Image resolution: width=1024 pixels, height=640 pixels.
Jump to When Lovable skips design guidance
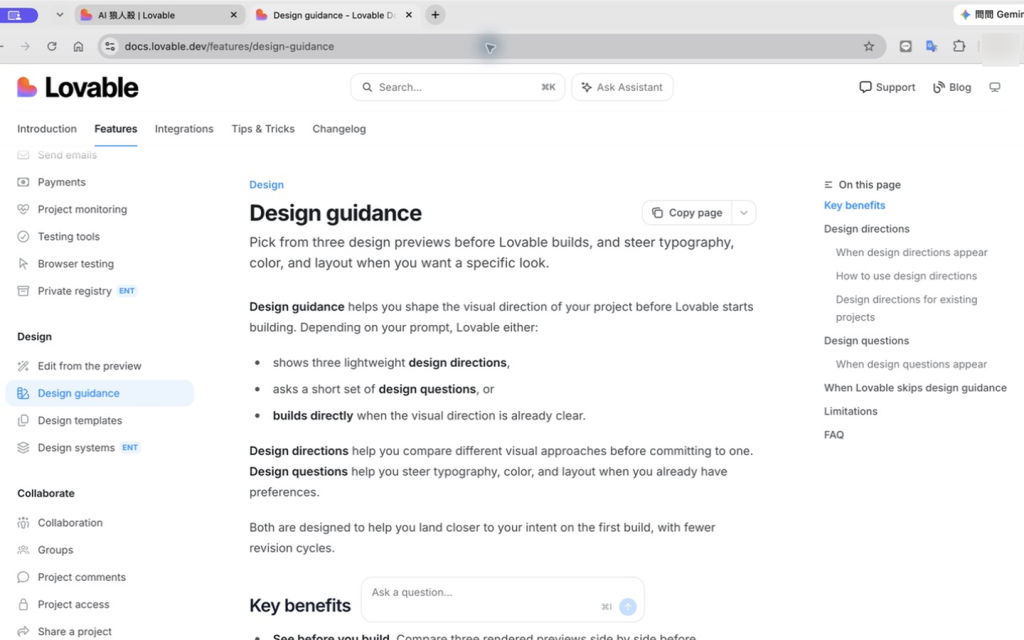tap(915, 388)
